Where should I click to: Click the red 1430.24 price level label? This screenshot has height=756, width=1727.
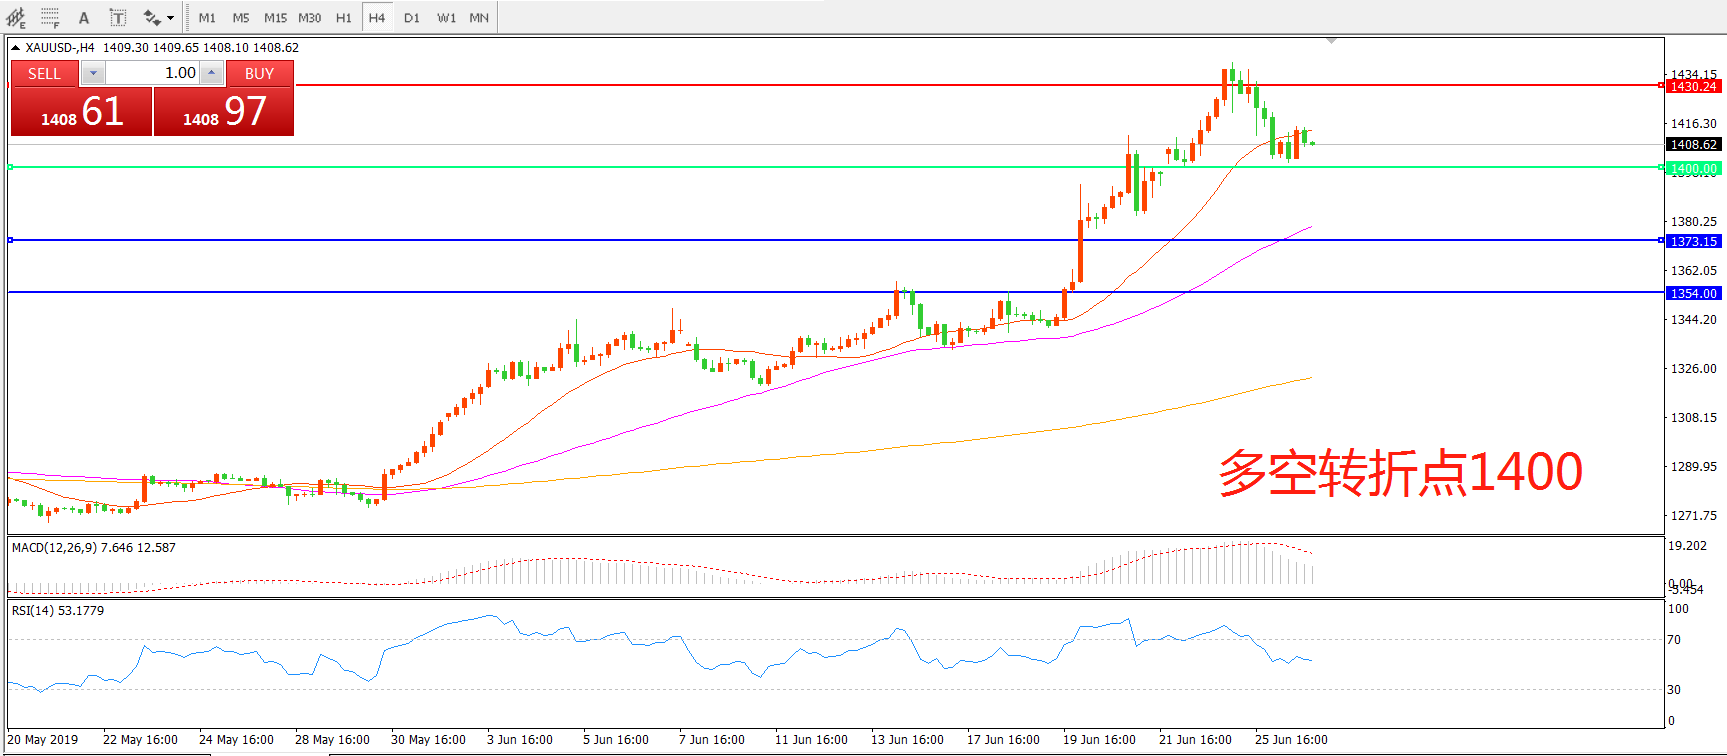(1693, 86)
